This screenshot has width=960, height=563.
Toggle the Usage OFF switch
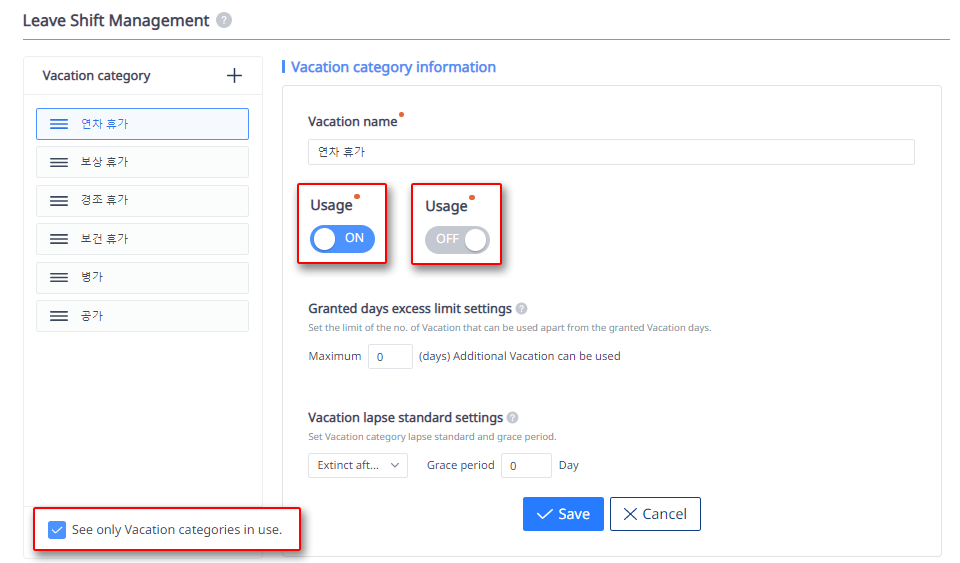click(x=457, y=239)
